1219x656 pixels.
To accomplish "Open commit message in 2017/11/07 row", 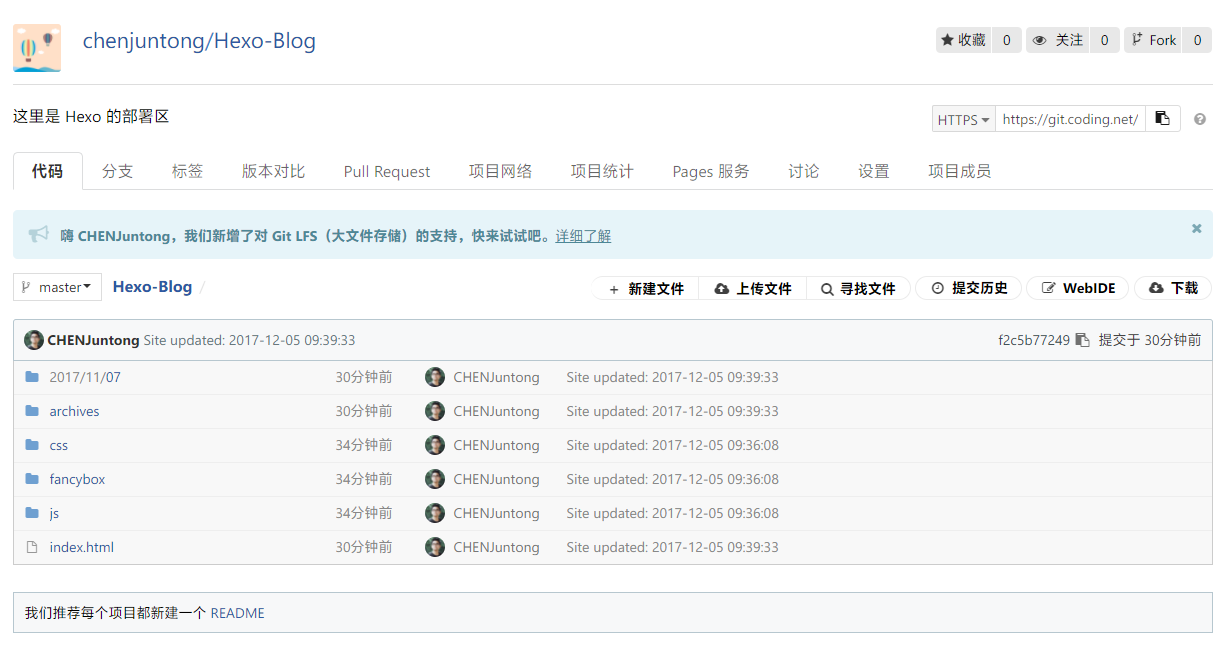I will tap(672, 377).
